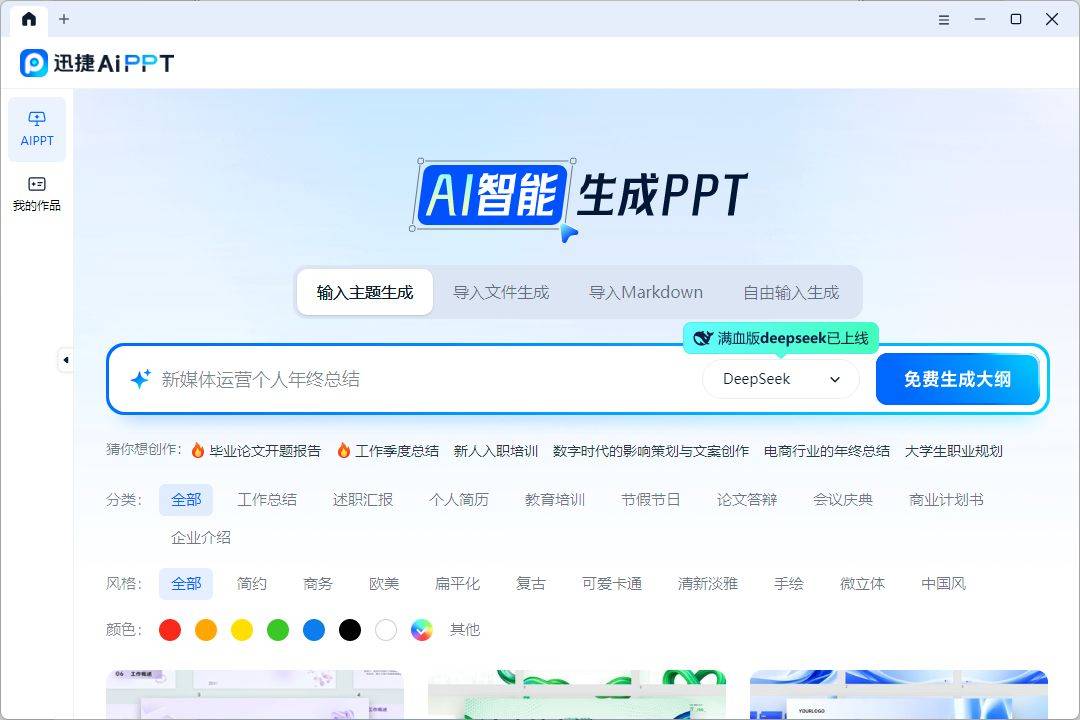Filter style by 扁平化

tap(457, 584)
